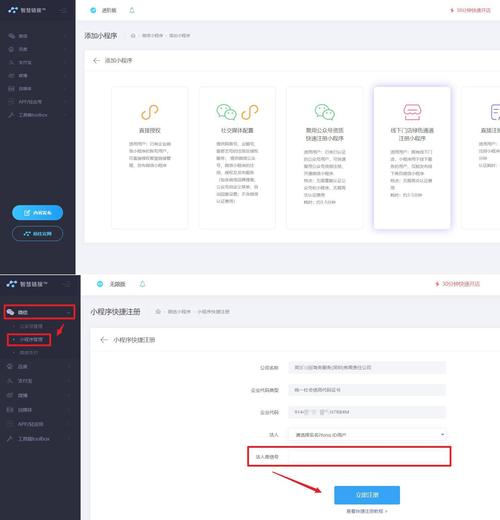Click the WeChat bubbles icon on 社交媒体配置 card
The height and width of the screenshot is (520, 500).
point(226,112)
